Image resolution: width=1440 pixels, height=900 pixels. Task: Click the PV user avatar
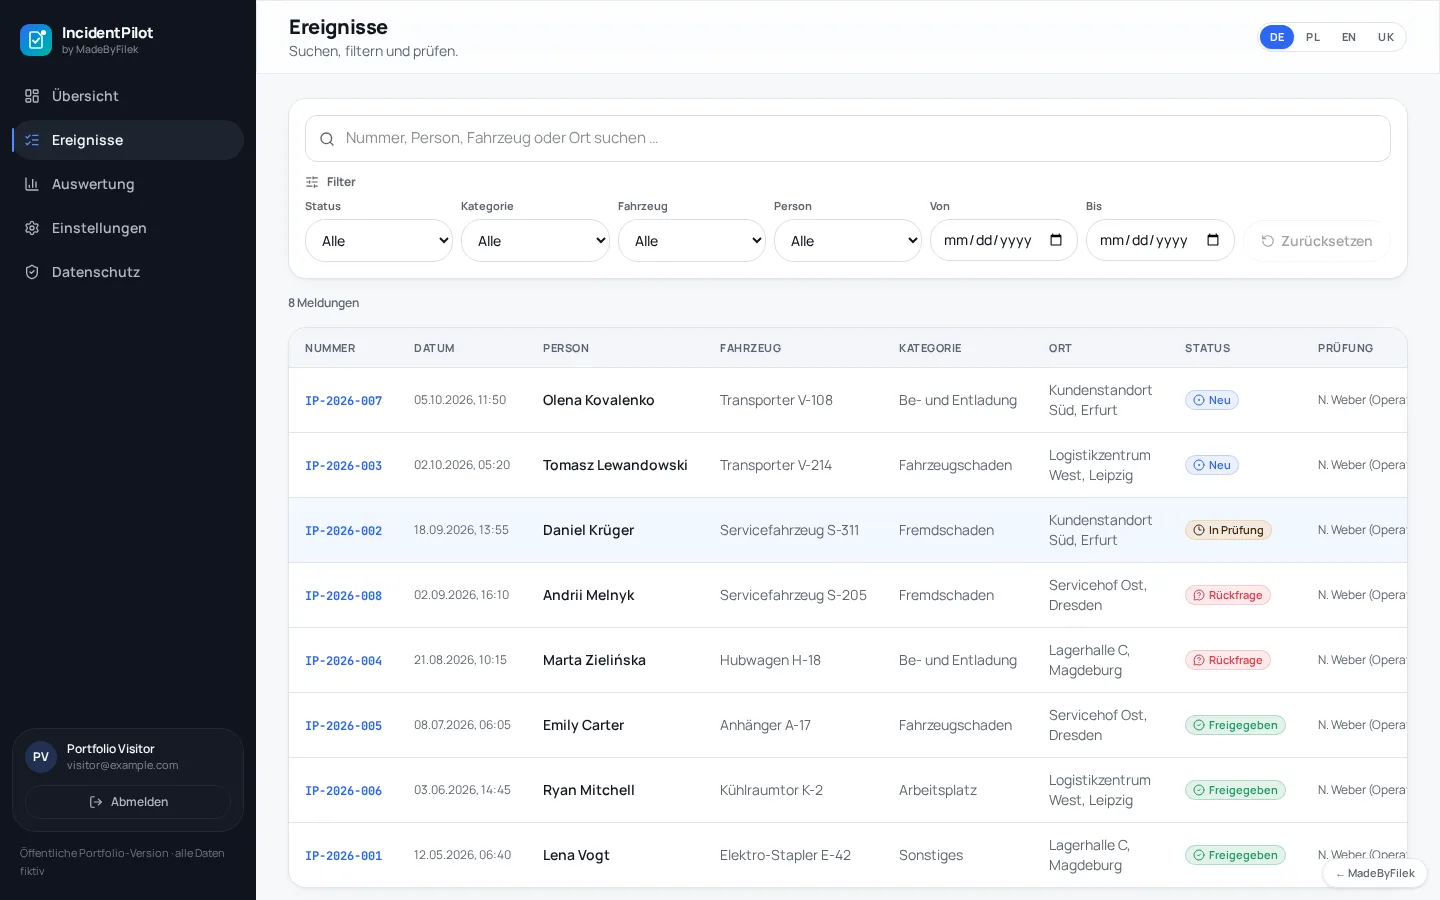coord(41,757)
